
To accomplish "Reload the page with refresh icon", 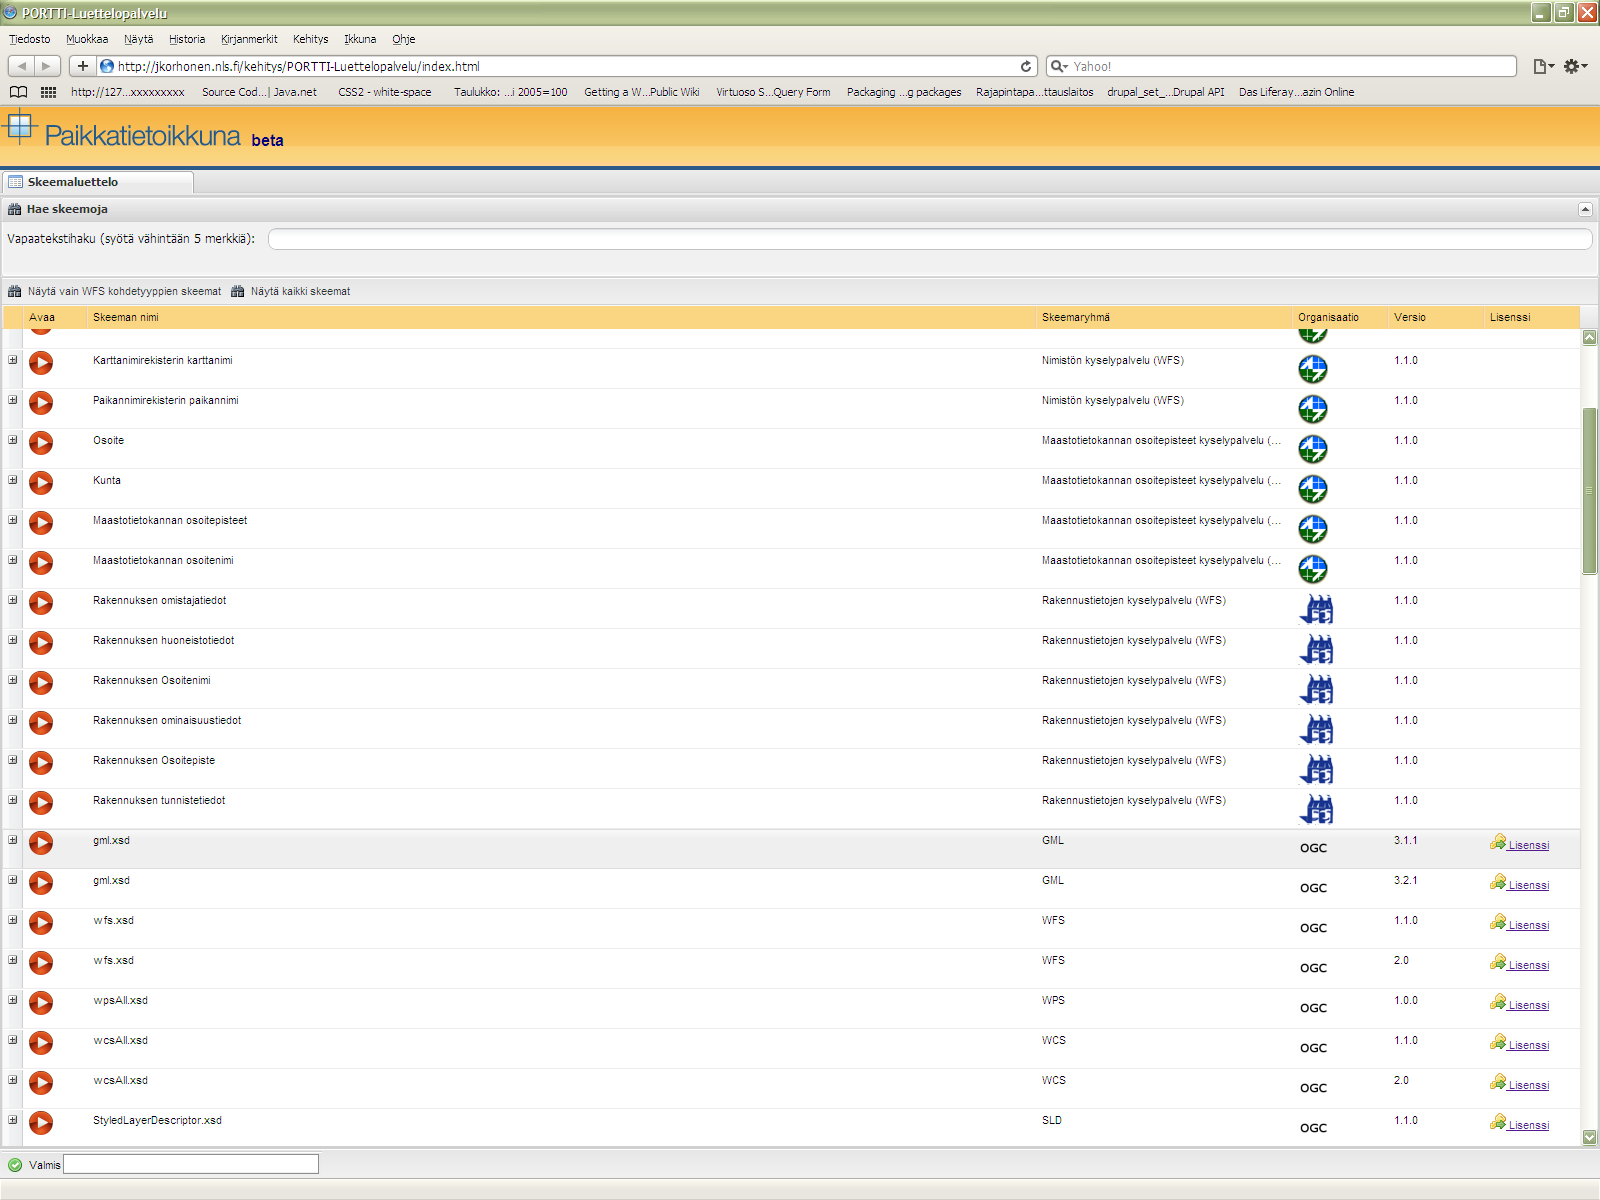I will click(1026, 66).
